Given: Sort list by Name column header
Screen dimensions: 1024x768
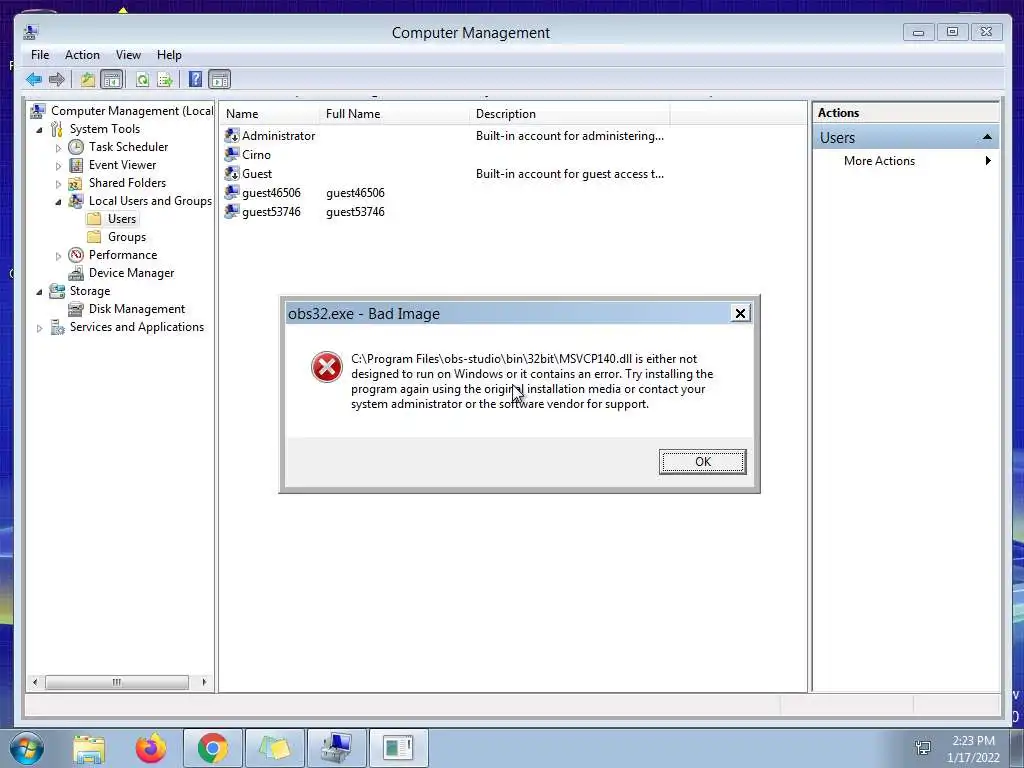Looking at the screenshot, I should point(271,114).
